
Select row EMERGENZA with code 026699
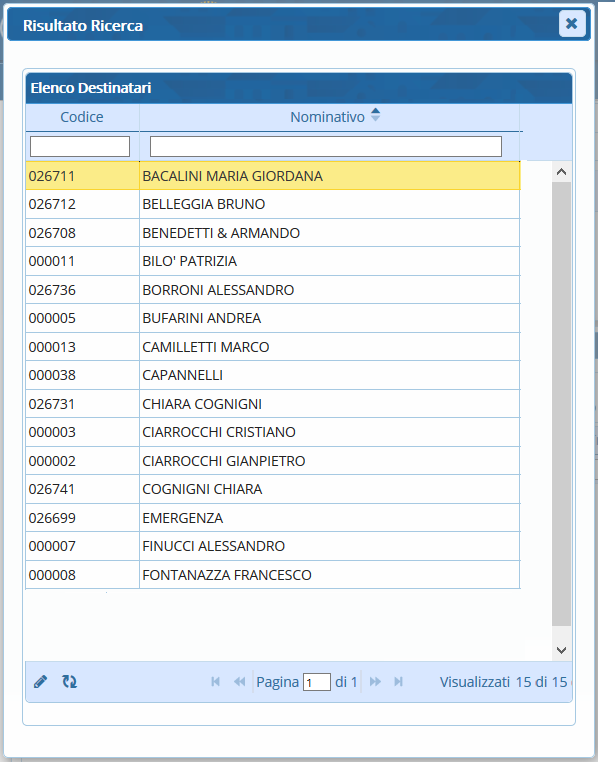tap(182, 518)
